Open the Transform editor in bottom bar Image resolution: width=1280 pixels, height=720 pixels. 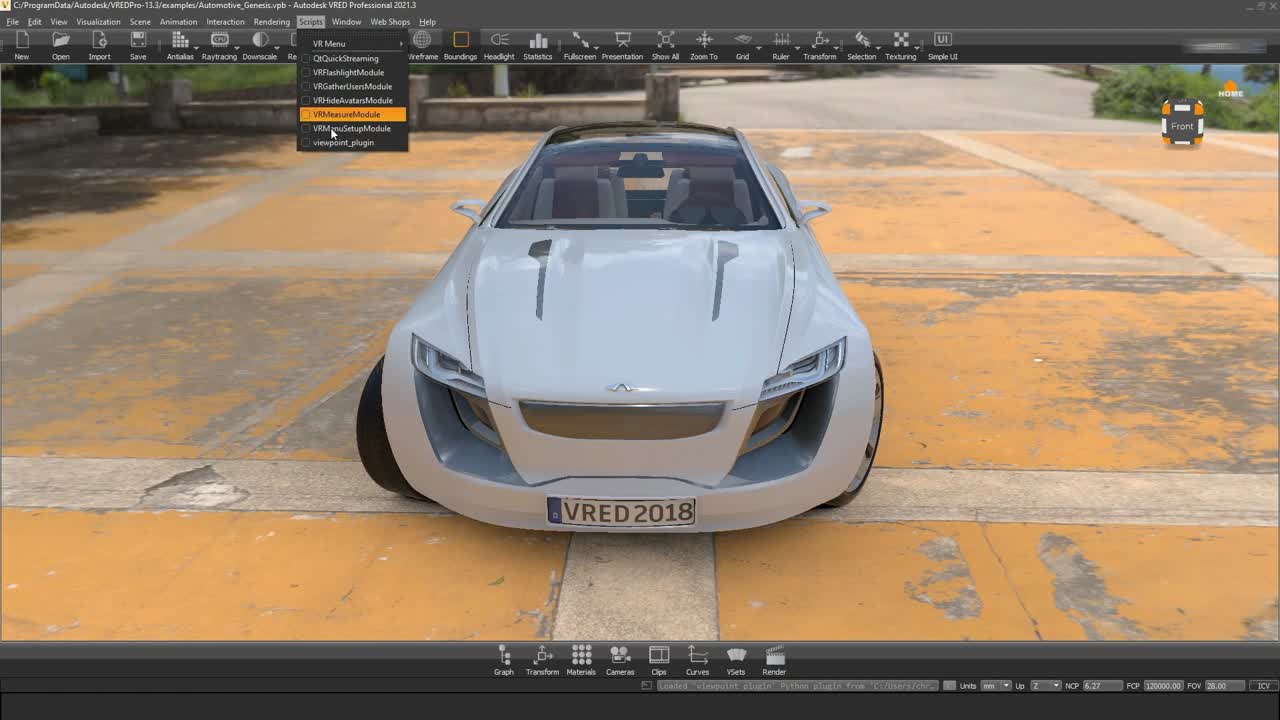(x=542, y=661)
